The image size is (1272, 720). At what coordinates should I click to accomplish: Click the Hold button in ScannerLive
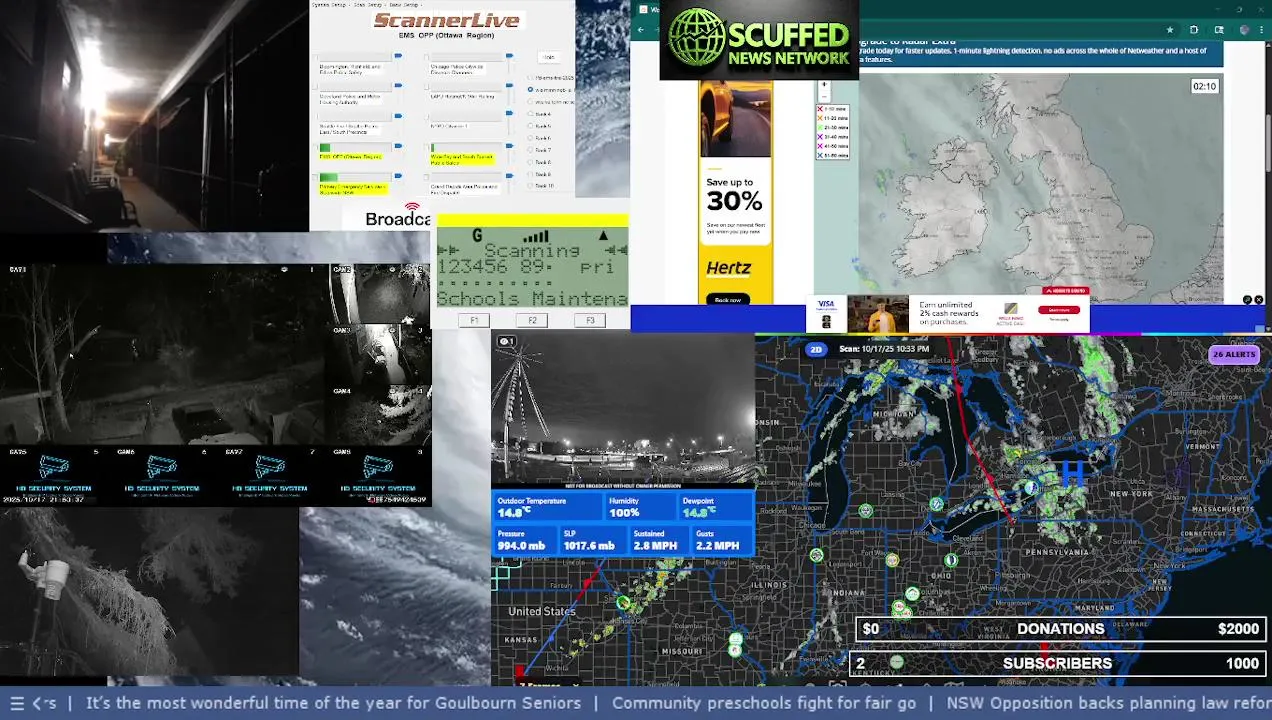[549, 57]
